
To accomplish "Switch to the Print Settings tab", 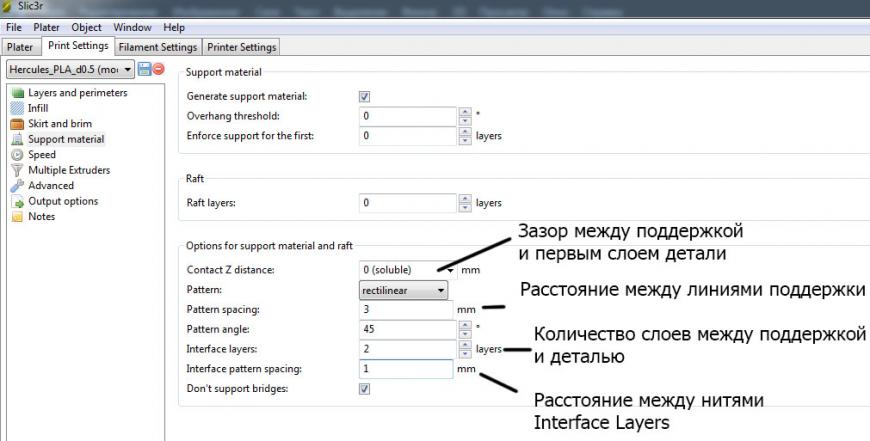I will [x=78, y=45].
